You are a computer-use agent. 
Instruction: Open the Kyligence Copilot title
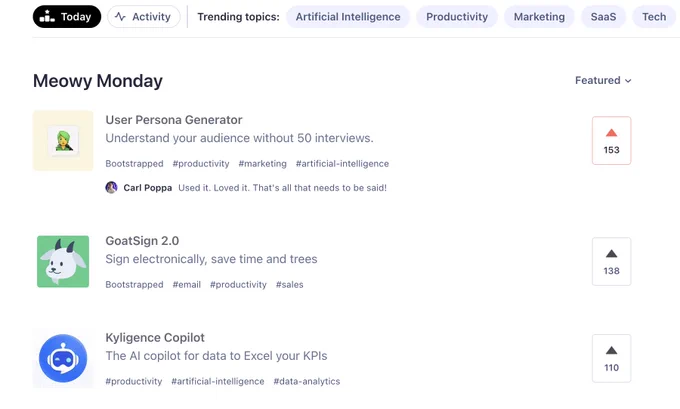[155, 337]
